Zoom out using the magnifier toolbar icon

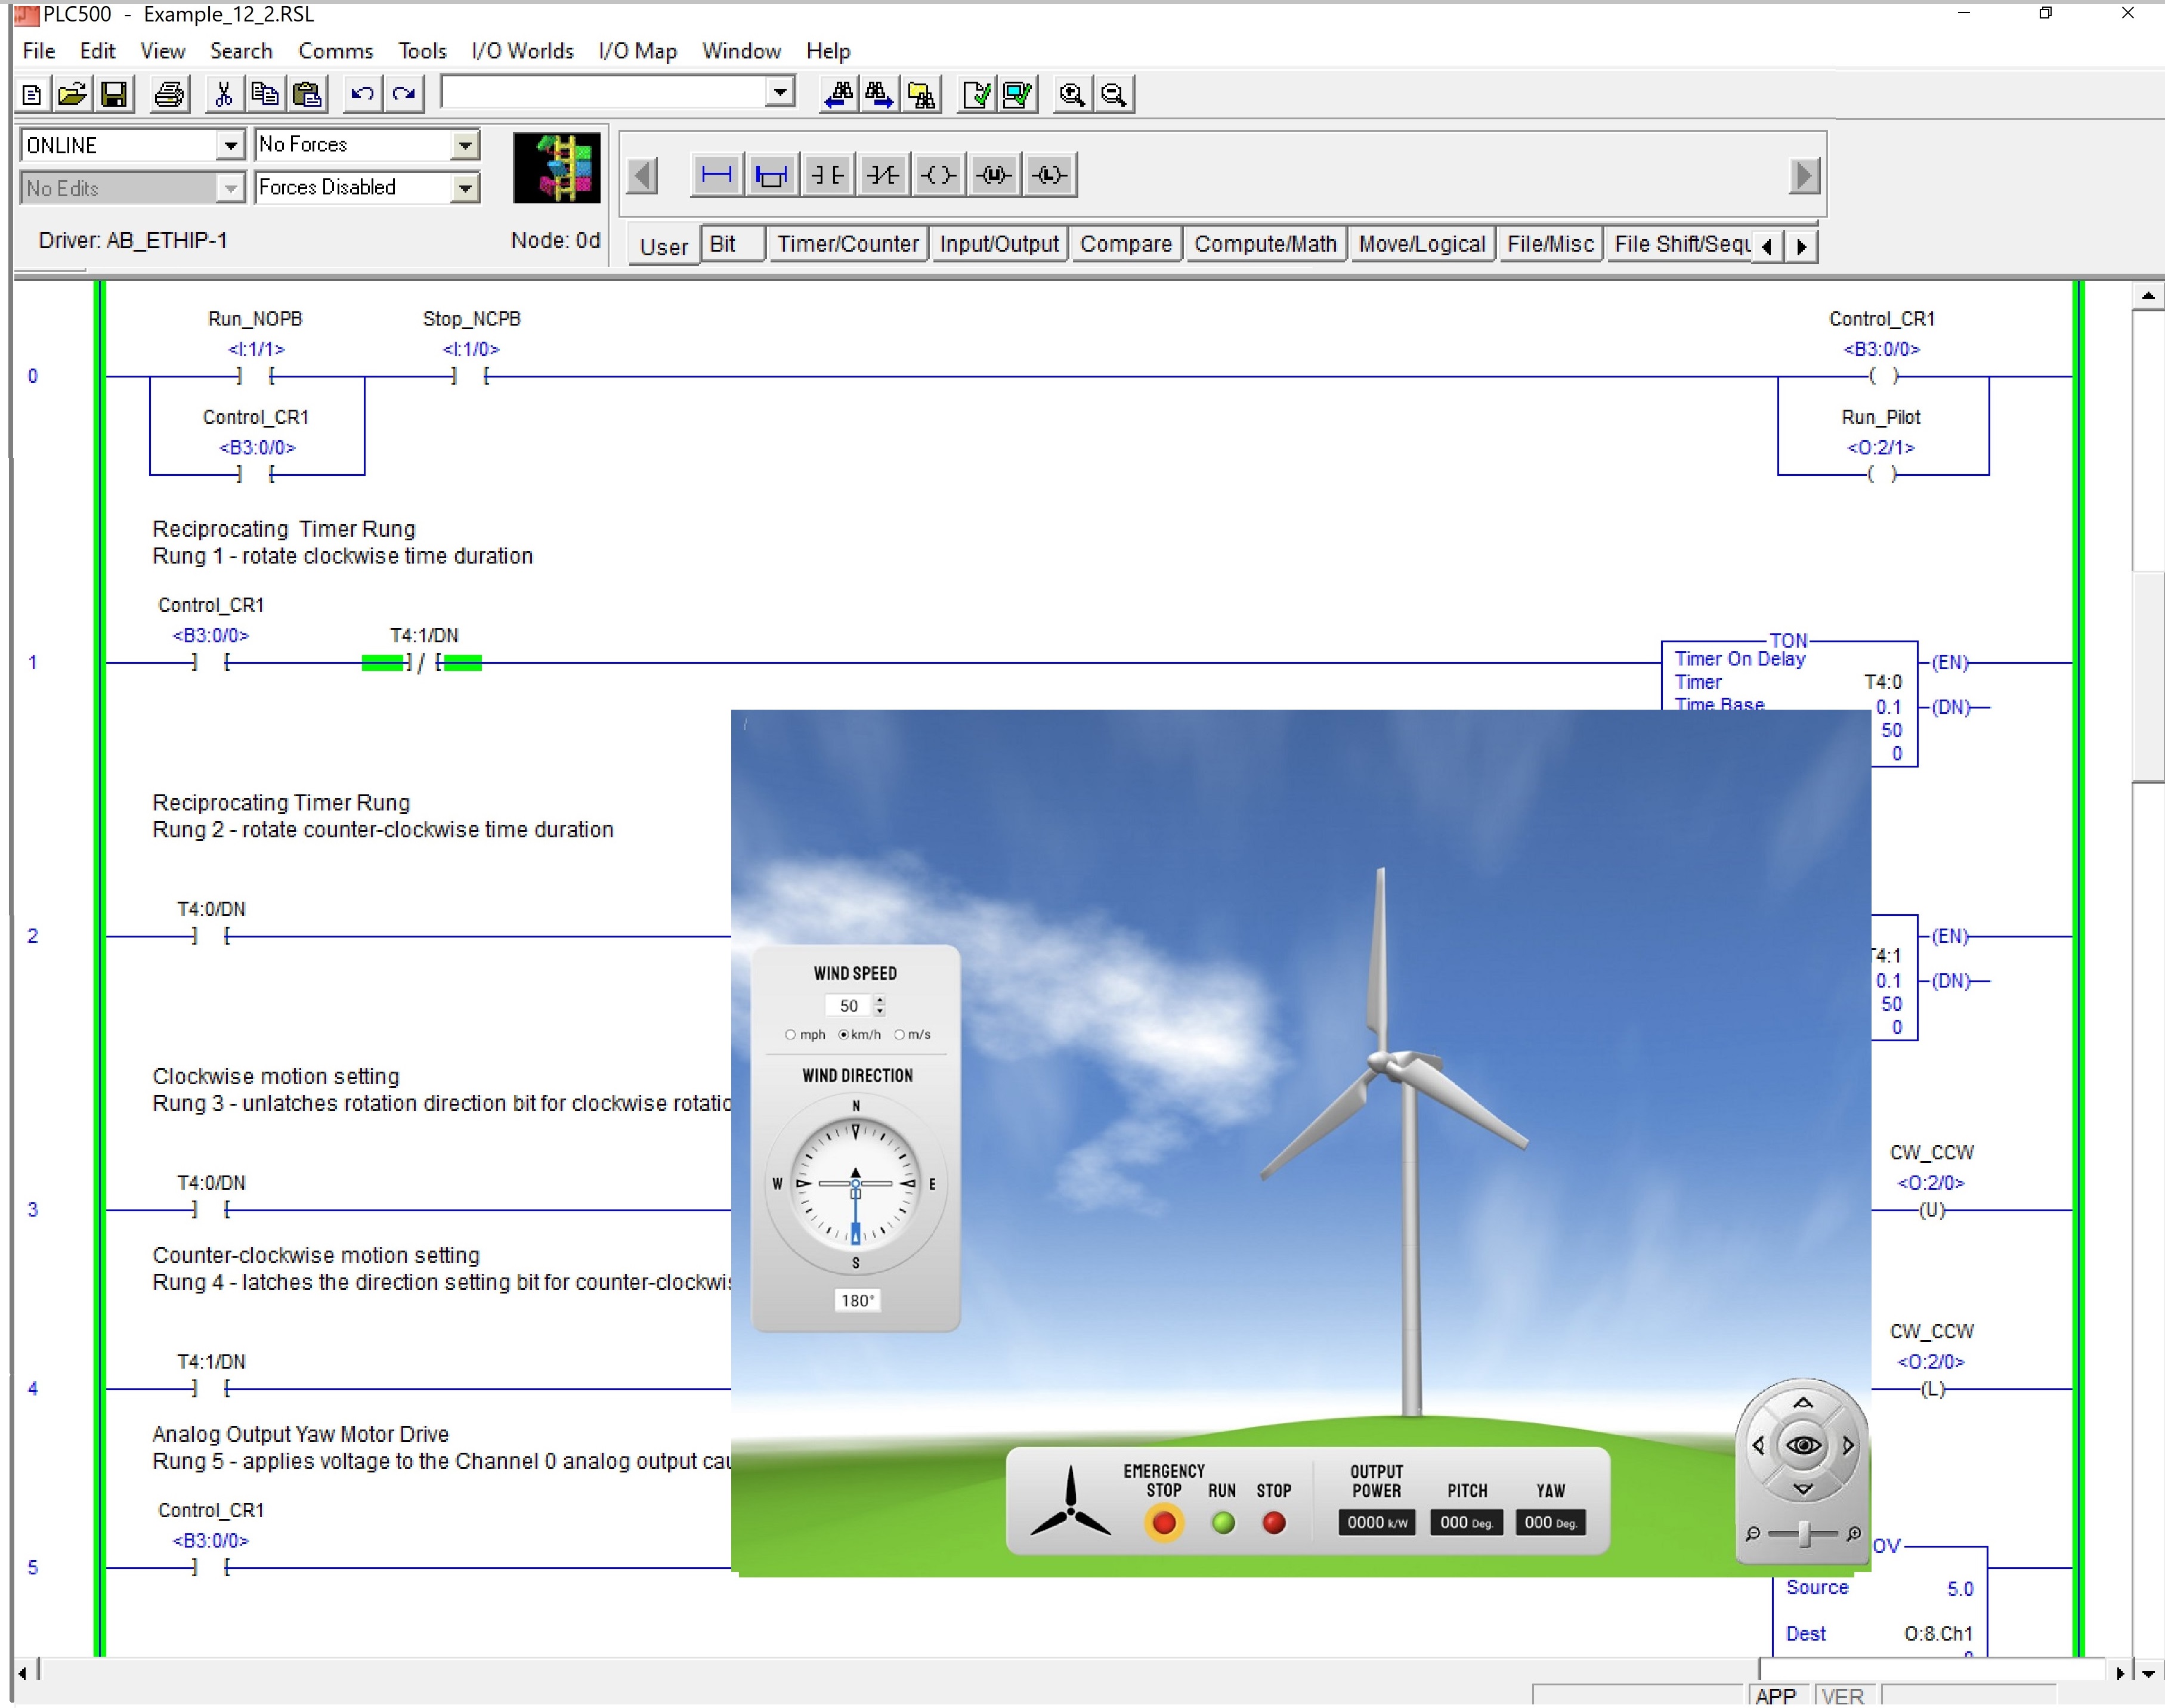coord(1114,93)
